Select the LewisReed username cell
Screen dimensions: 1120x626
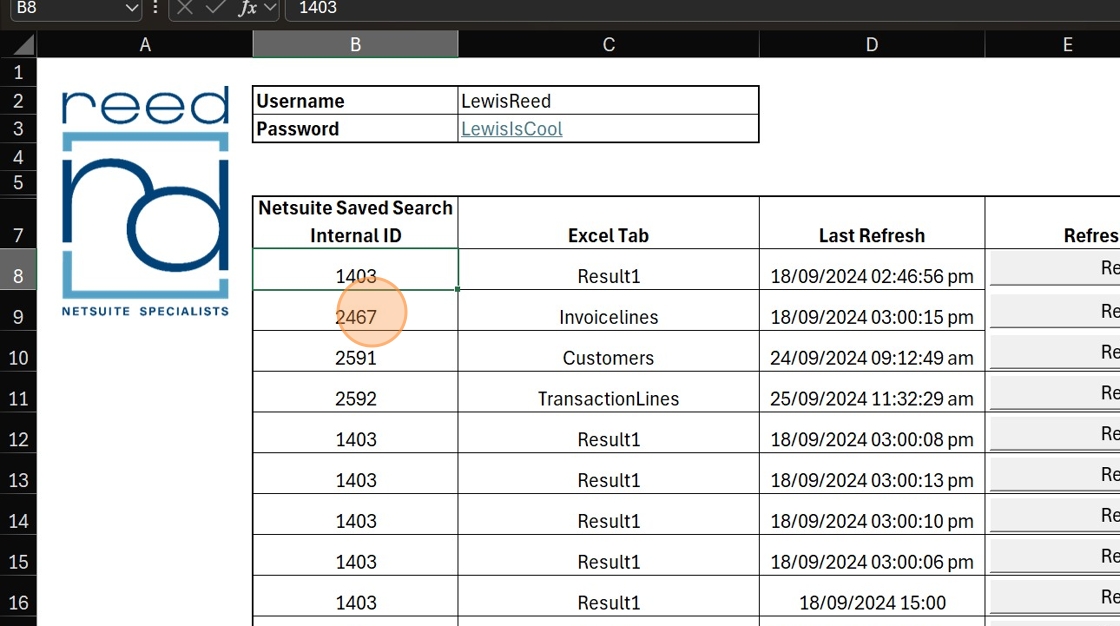pos(609,101)
